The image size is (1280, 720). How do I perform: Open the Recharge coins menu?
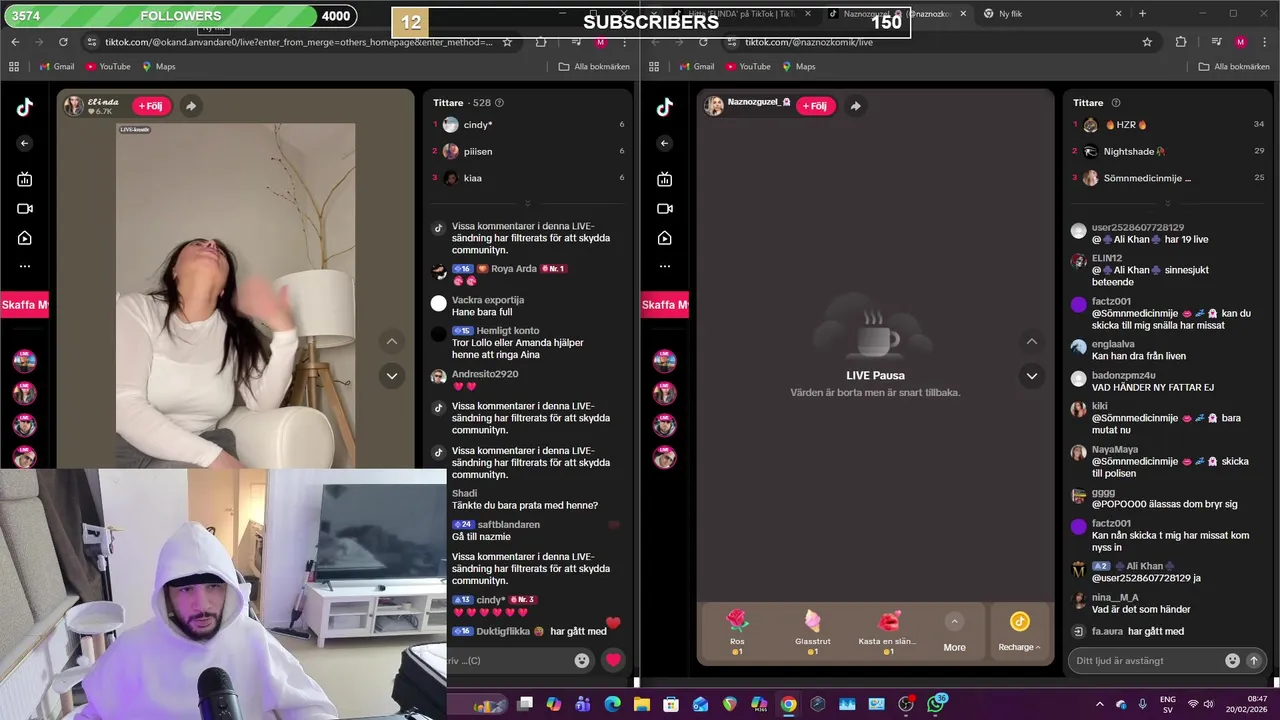pyautogui.click(x=1019, y=632)
